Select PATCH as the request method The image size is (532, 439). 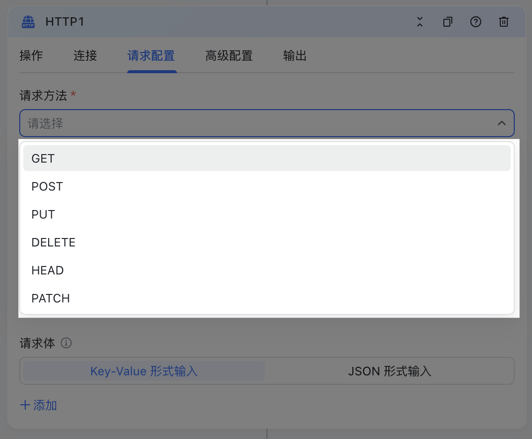(267, 298)
